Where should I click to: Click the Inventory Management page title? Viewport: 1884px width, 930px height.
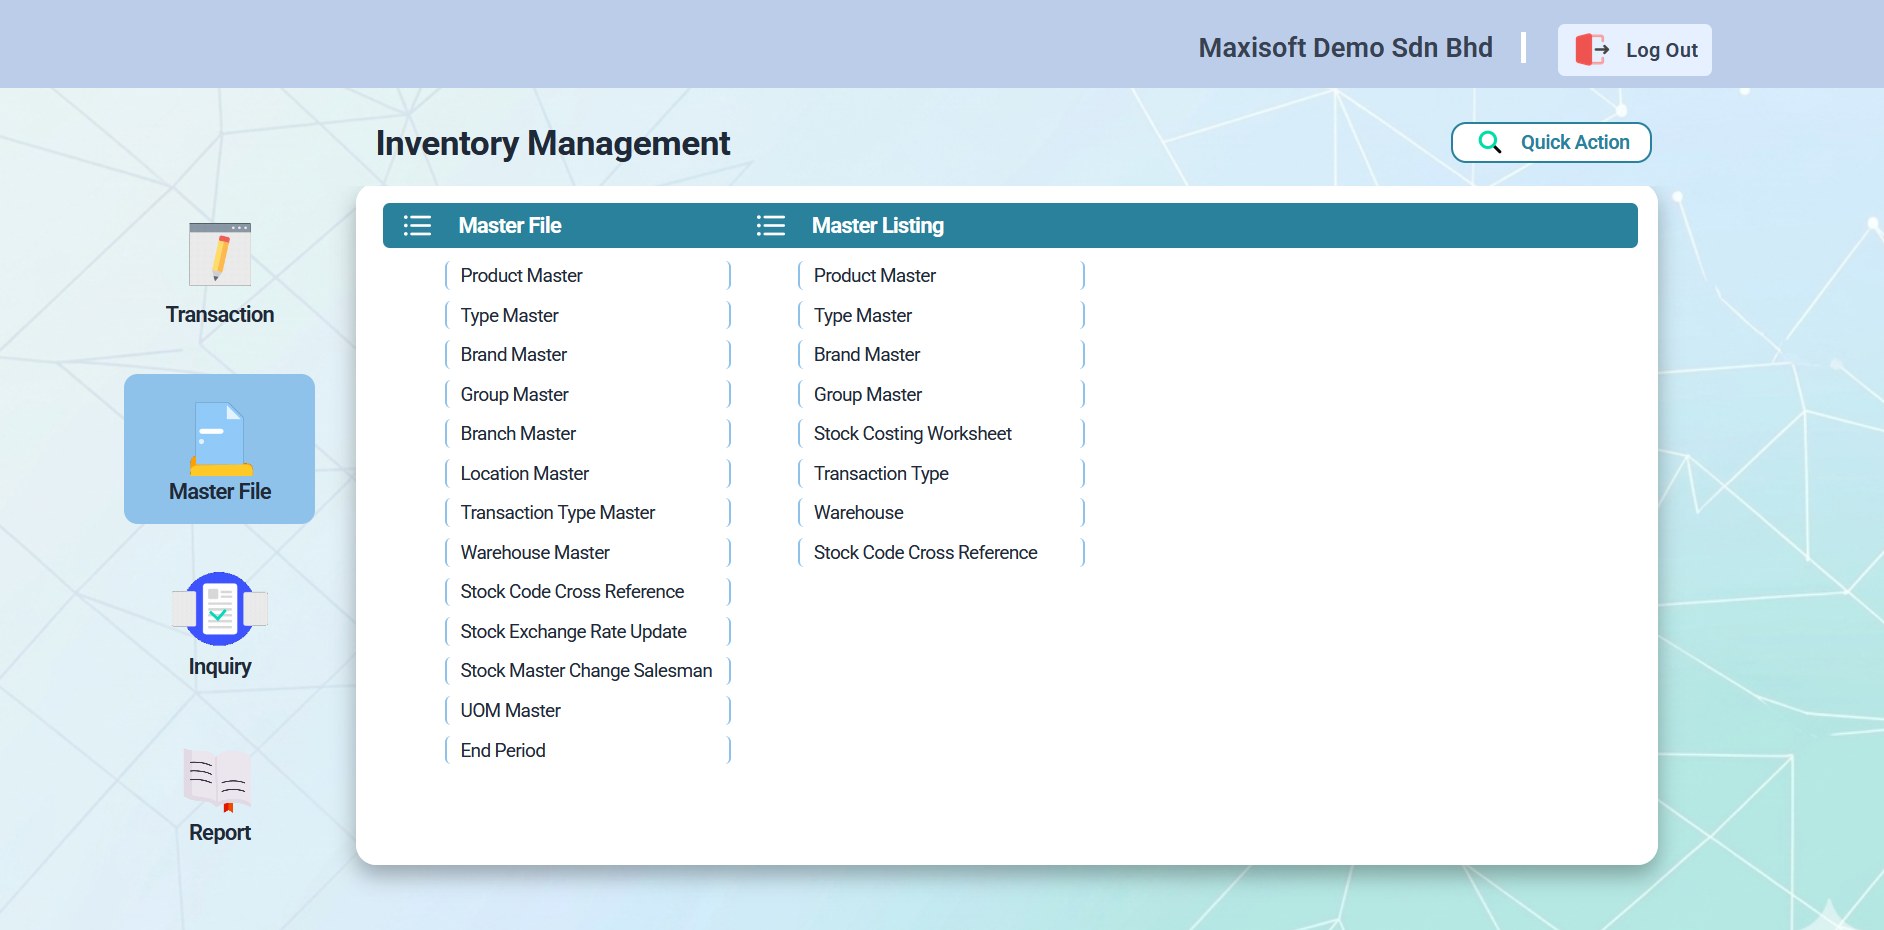pyautogui.click(x=553, y=143)
